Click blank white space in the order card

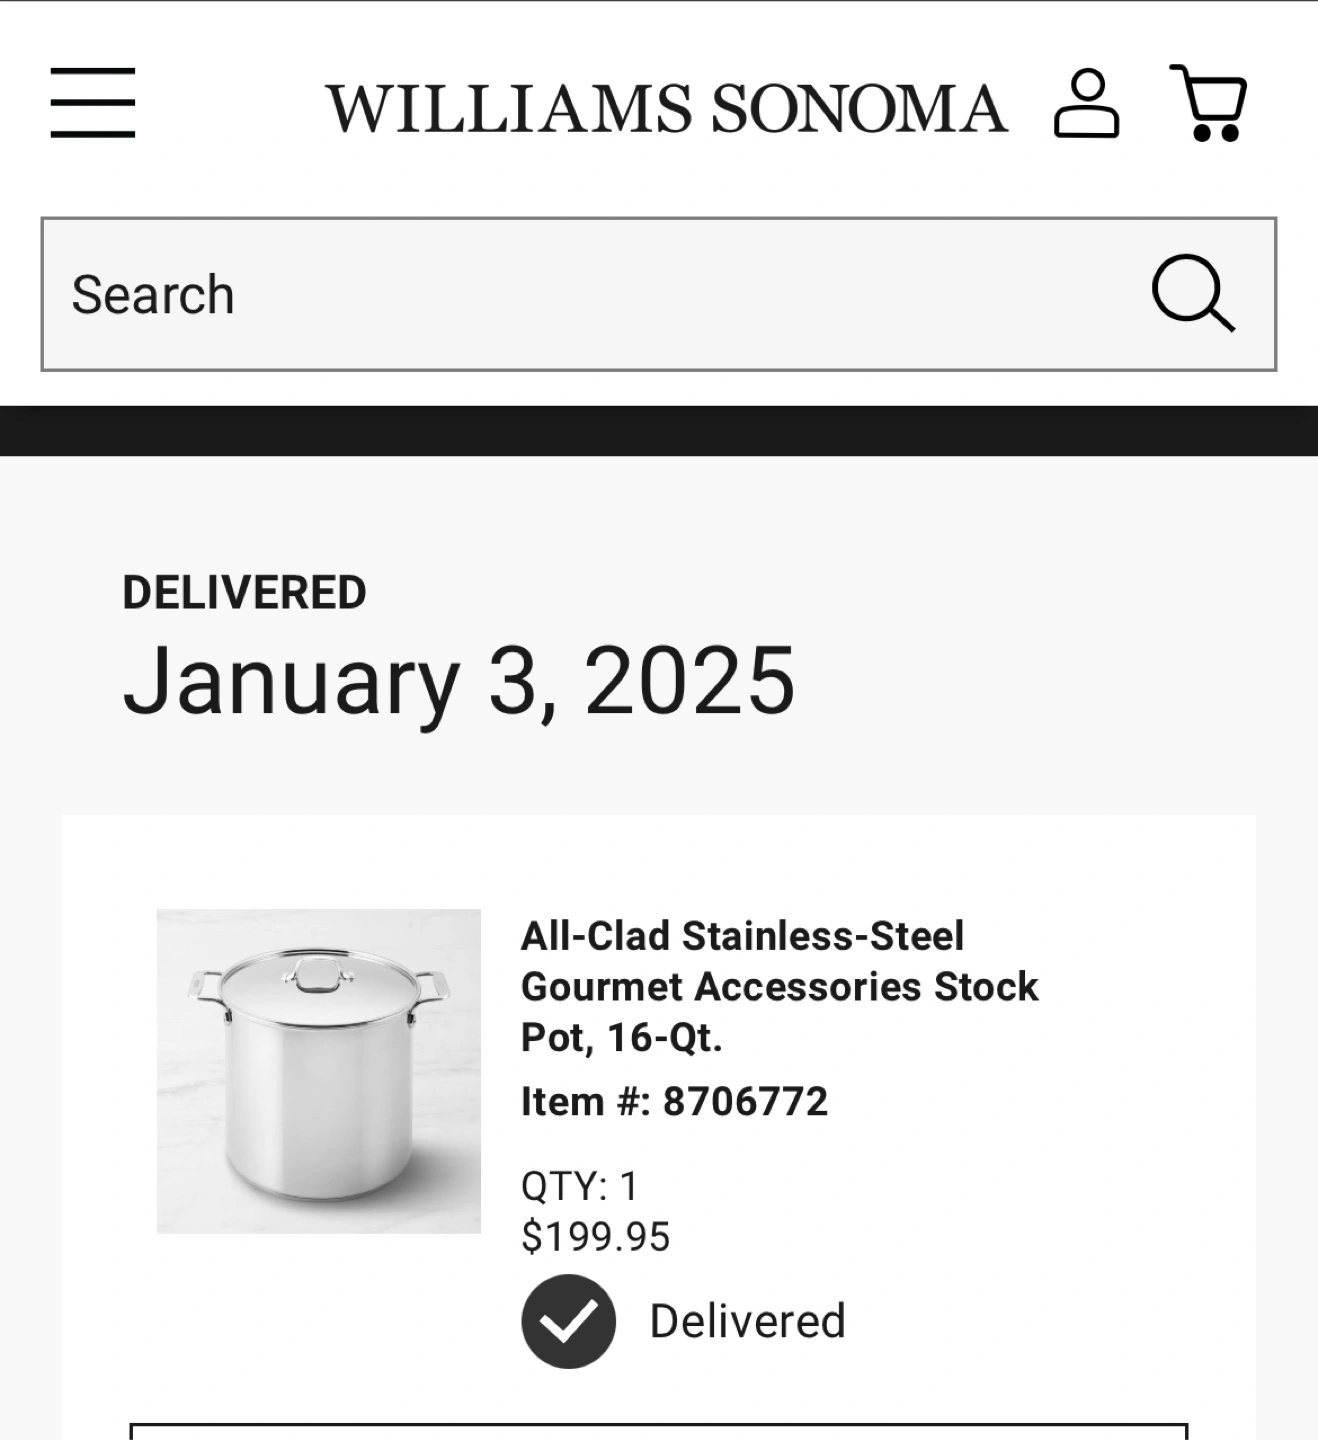pyautogui.click(x=1140, y=1150)
